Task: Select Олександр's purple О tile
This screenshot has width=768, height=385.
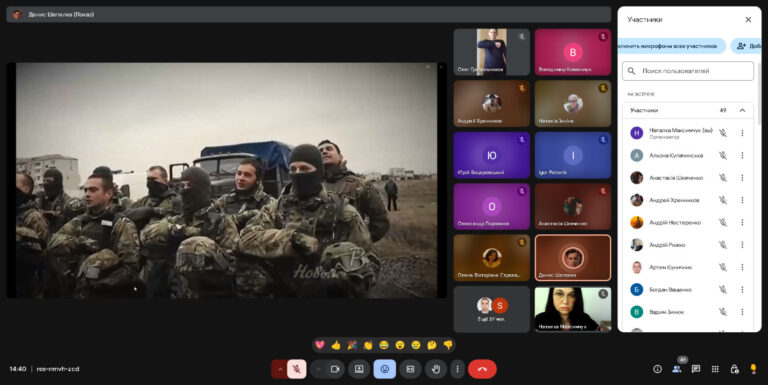Action: (492, 207)
